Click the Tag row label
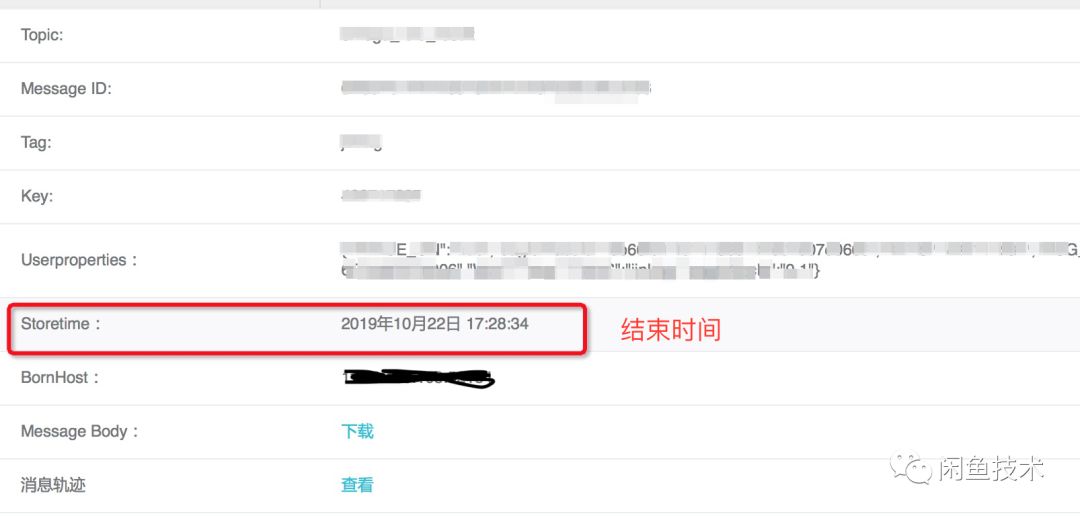This screenshot has width=1080, height=516. 36,143
